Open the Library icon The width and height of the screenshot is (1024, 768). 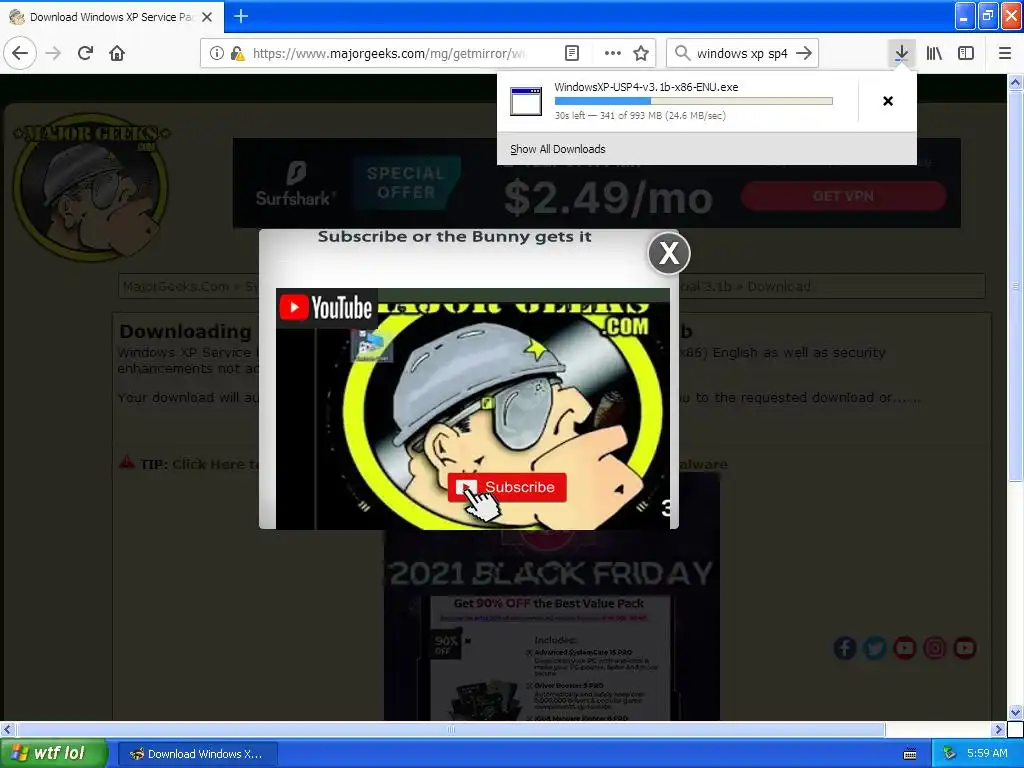click(x=934, y=53)
